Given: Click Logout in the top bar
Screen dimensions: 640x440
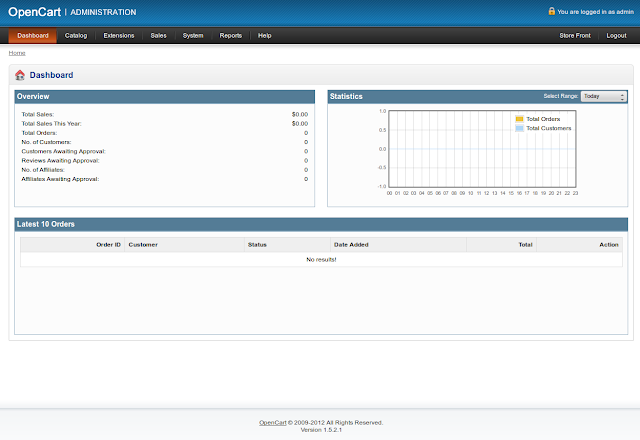Looking at the screenshot, I should (x=616, y=36).
